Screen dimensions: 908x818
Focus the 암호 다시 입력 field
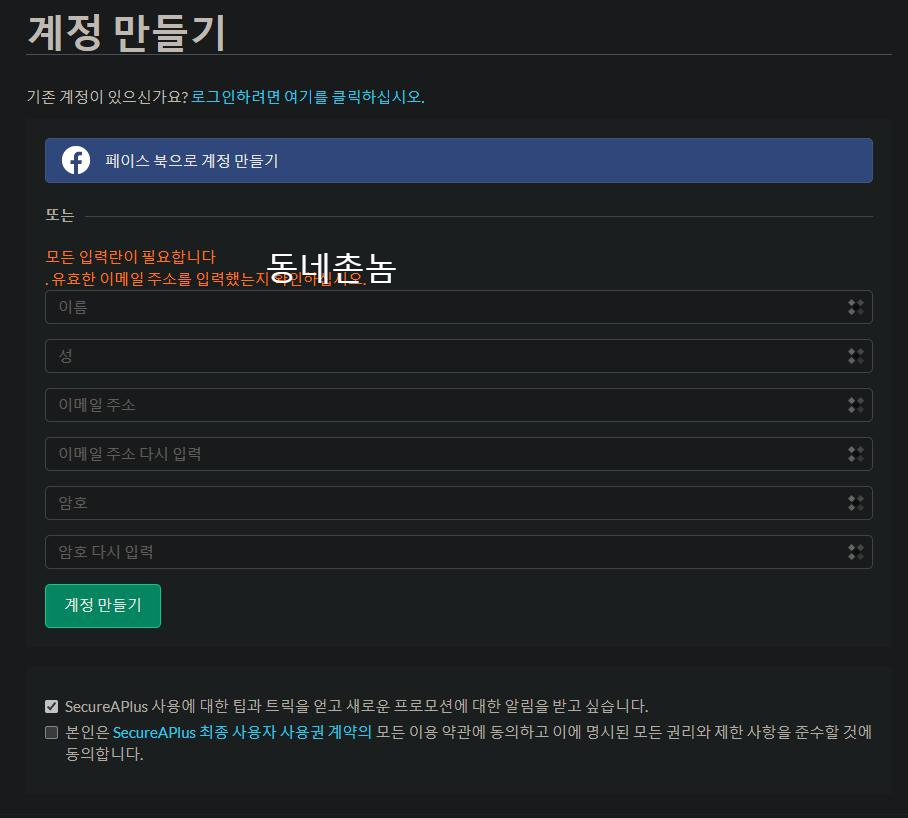(459, 552)
